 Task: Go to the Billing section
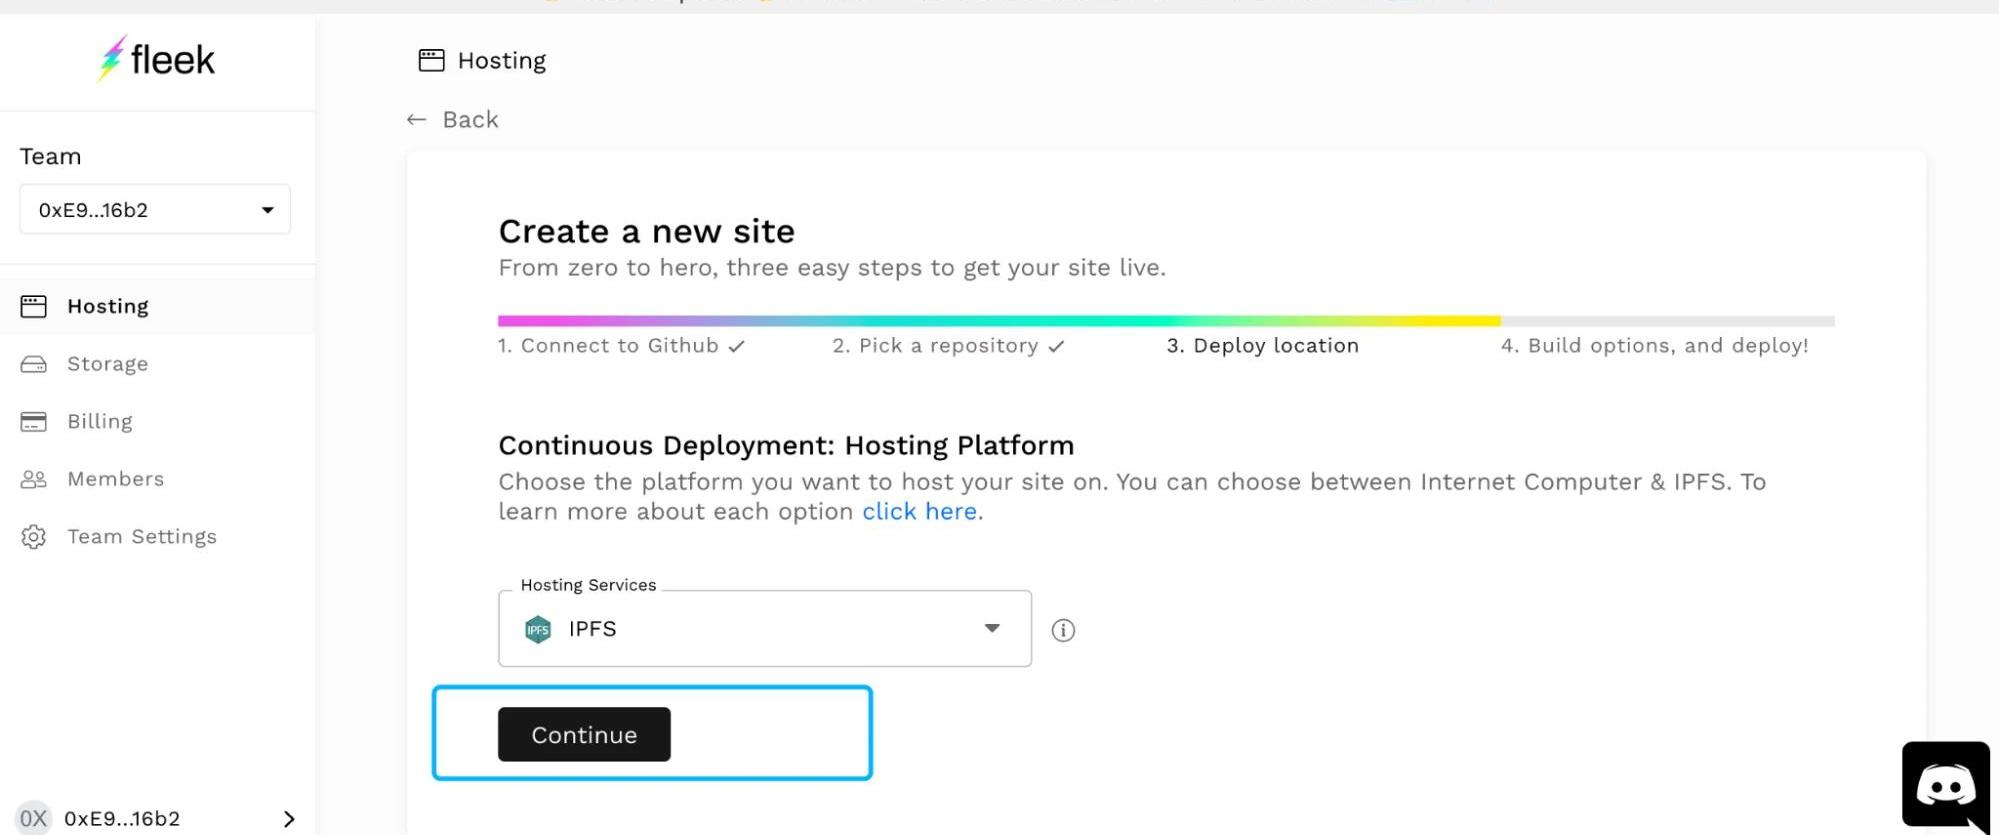coord(99,422)
